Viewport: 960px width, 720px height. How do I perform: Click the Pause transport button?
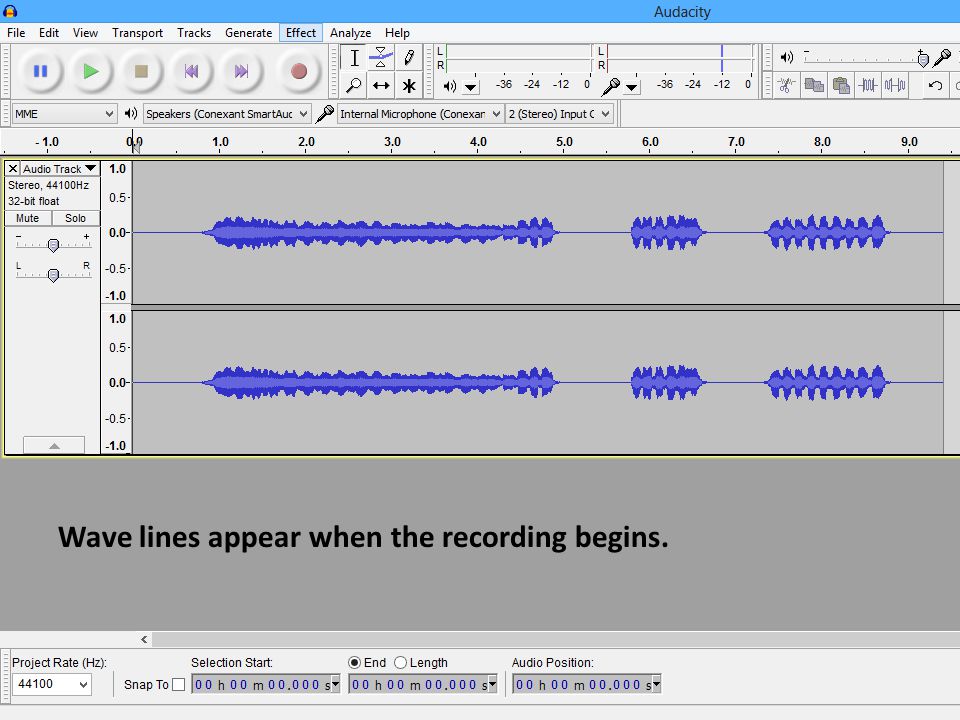(x=40, y=72)
